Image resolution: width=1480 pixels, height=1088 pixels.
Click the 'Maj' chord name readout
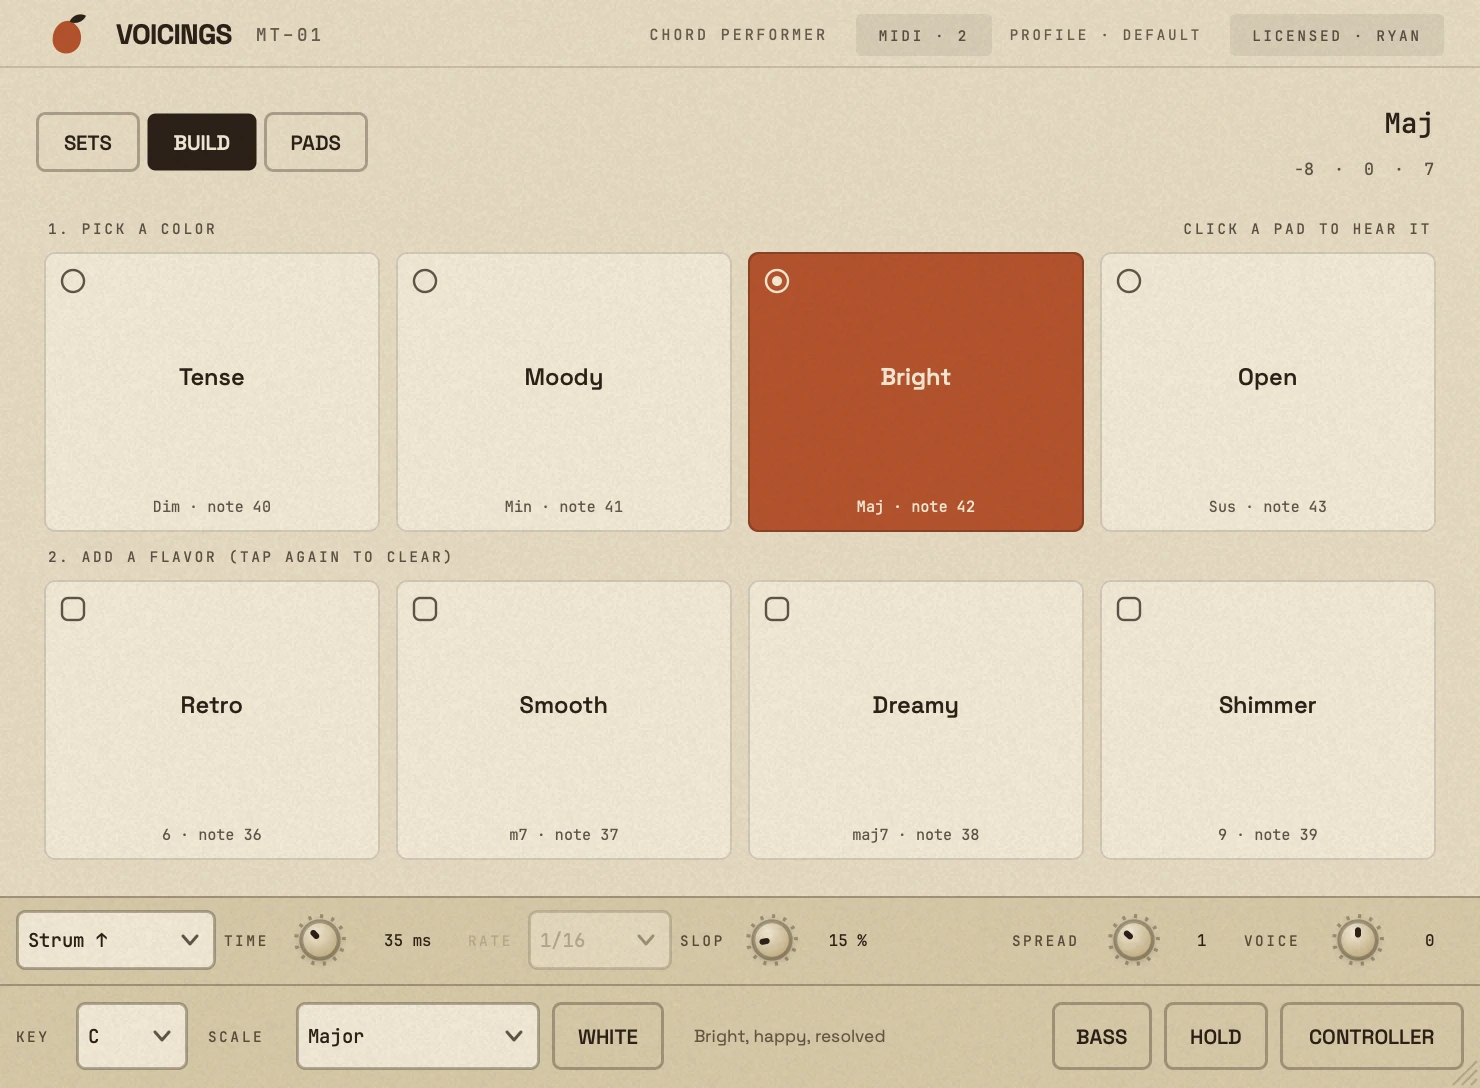pyautogui.click(x=1409, y=124)
